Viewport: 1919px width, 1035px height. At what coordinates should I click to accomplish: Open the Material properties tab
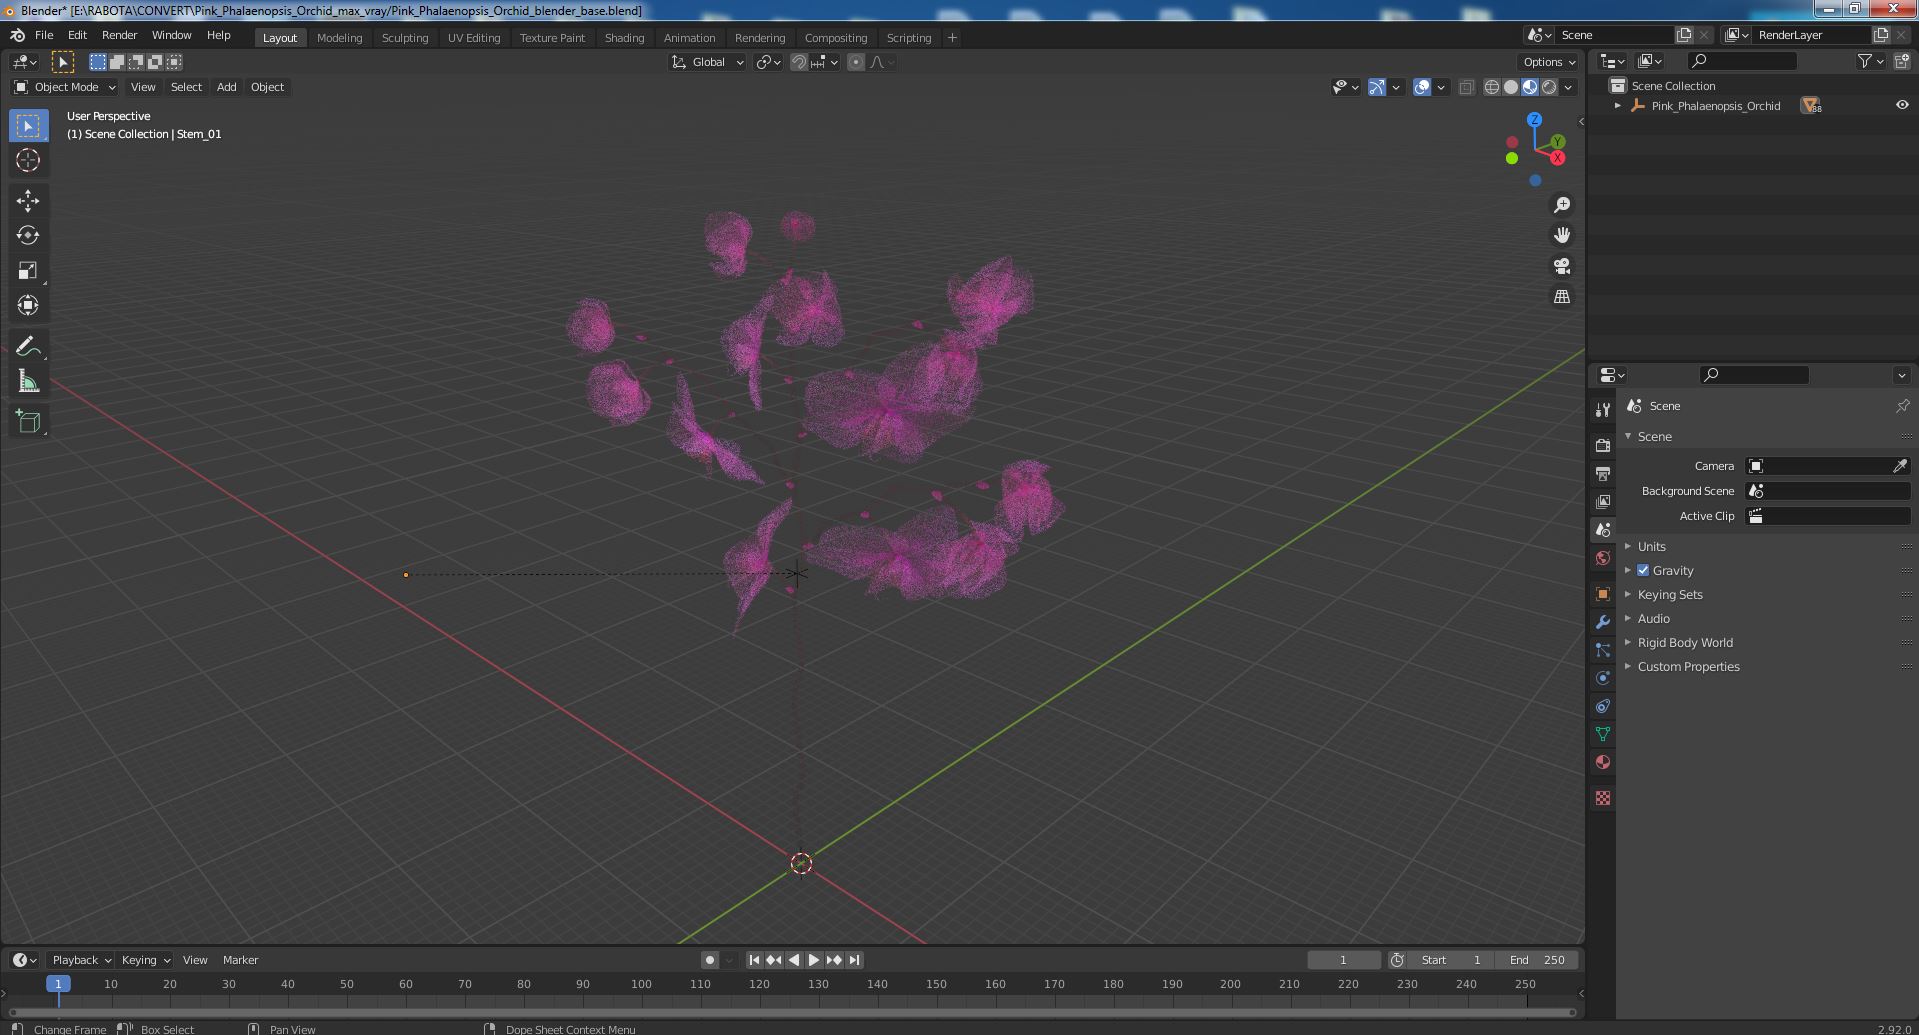pyautogui.click(x=1602, y=762)
